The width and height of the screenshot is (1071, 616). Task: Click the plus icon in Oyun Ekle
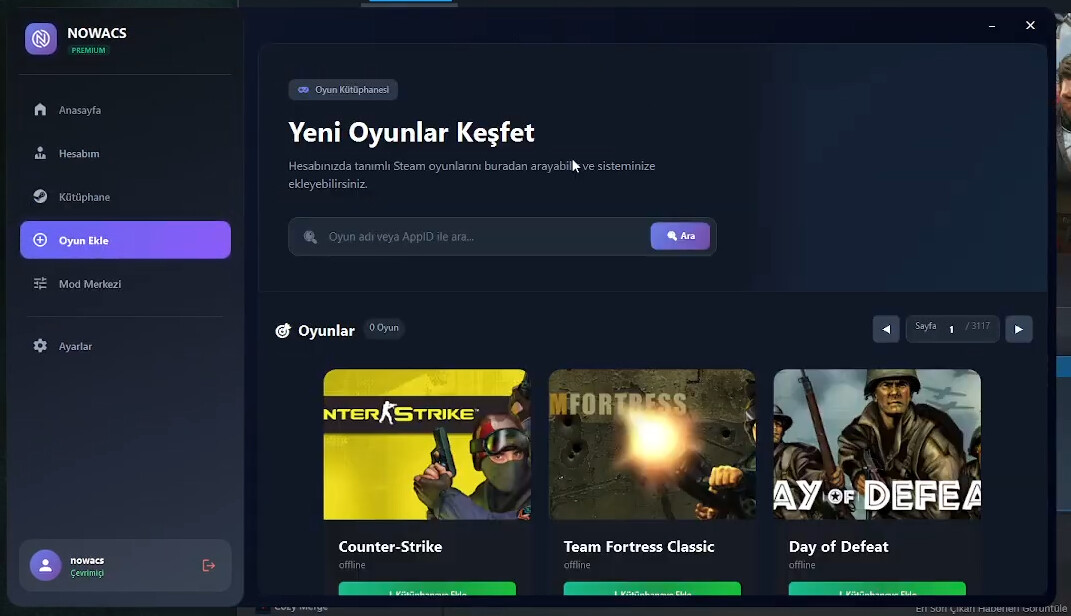pos(40,240)
